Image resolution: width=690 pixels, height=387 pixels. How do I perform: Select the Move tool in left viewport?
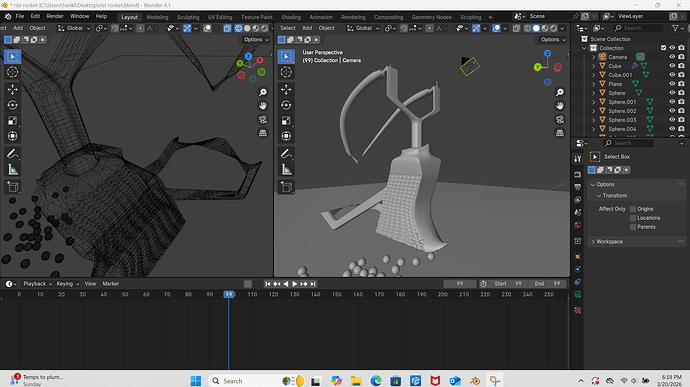click(12, 89)
